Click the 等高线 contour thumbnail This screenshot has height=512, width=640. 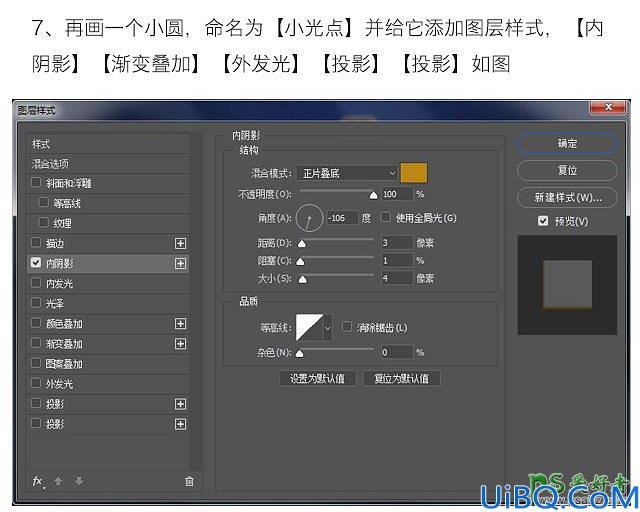[x=309, y=327]
